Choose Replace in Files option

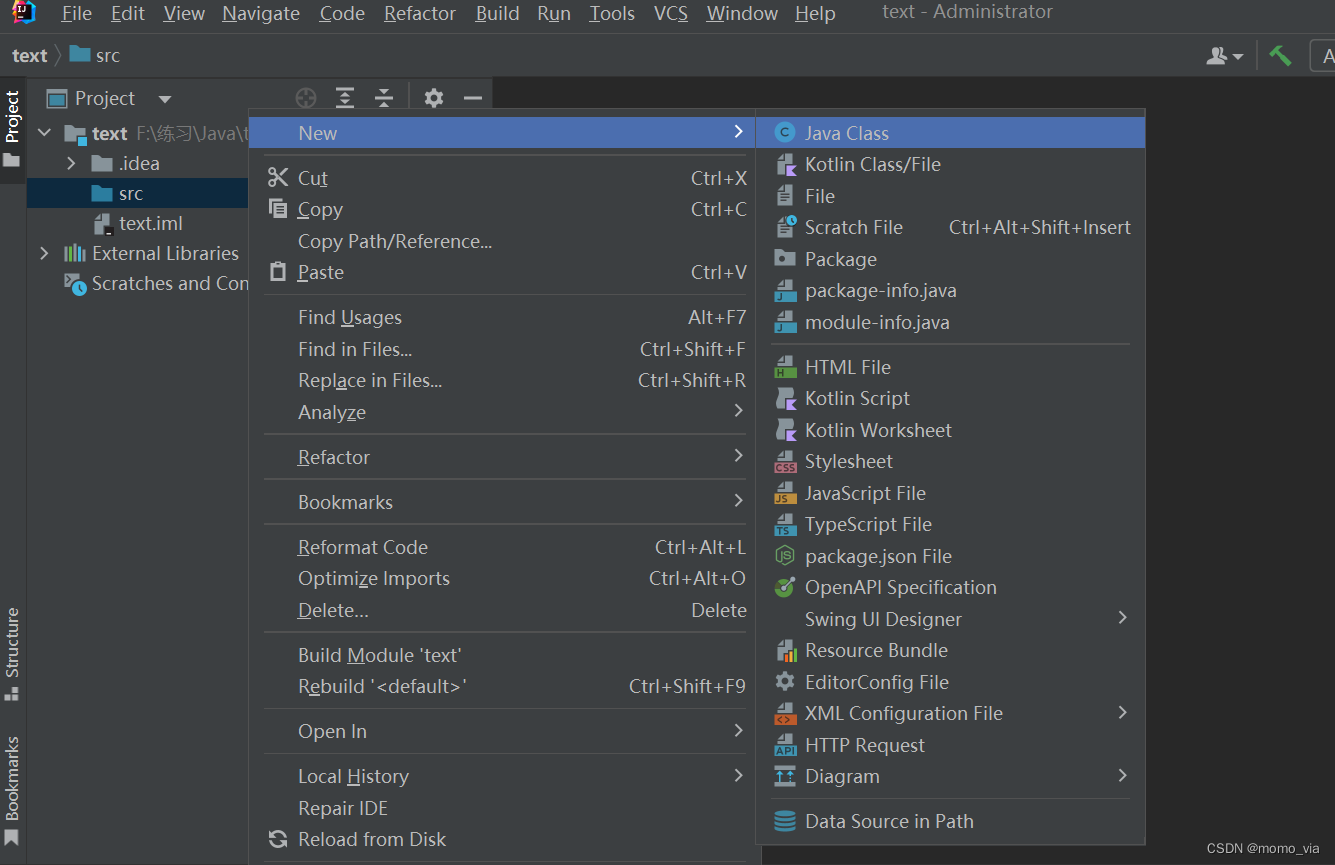pyautogui.click(x=502, y=380)
